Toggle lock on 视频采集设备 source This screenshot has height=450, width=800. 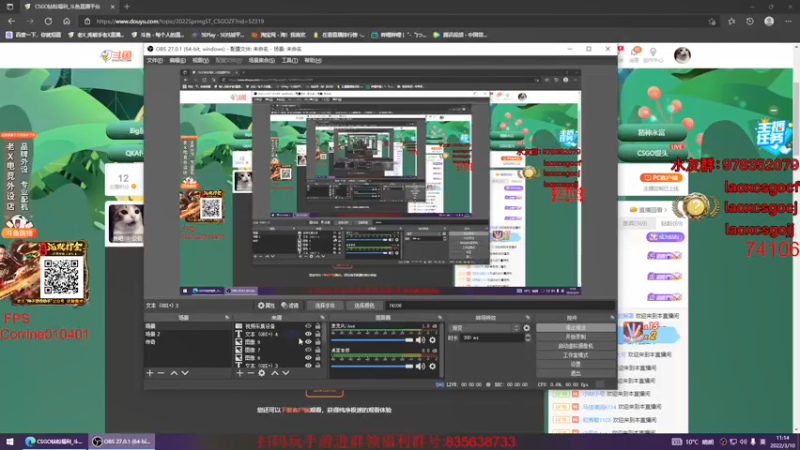pyautogui.click(x=318, y=326)
